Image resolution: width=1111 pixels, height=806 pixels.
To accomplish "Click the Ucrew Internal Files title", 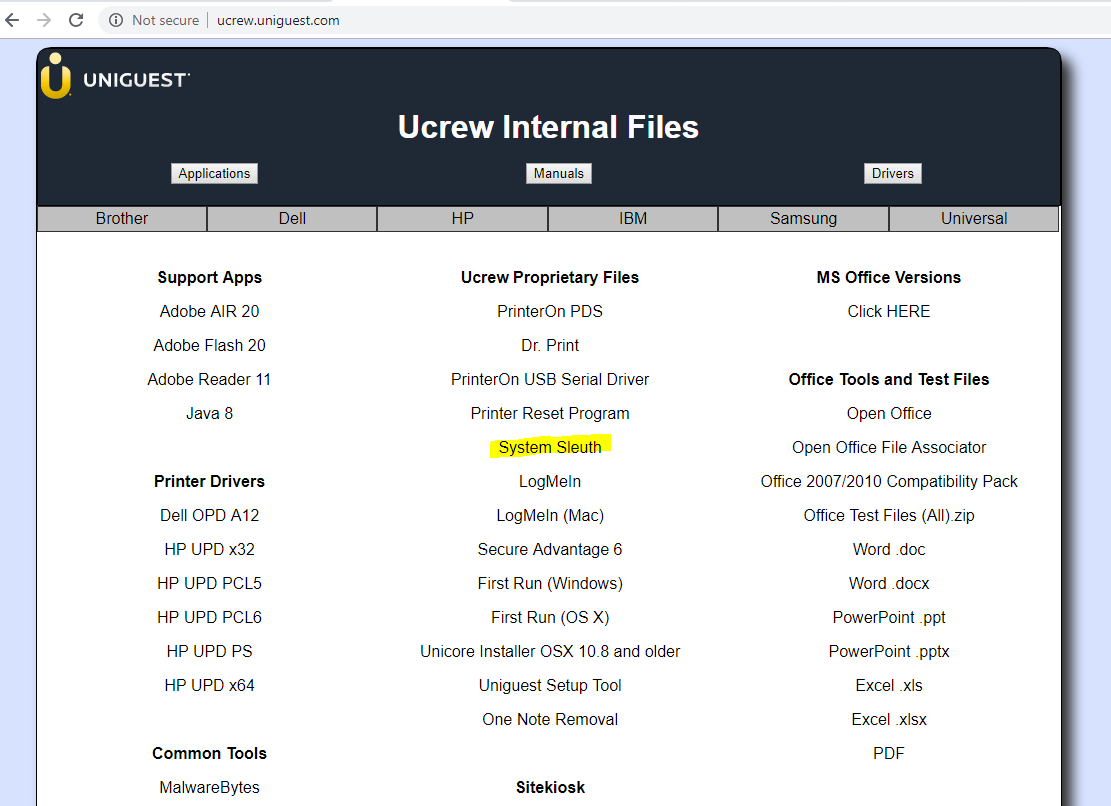I will tap(548, 127).
